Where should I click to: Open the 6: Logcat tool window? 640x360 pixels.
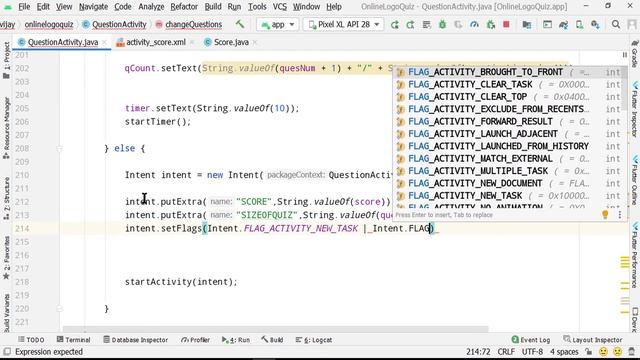[x=313, y=340]
